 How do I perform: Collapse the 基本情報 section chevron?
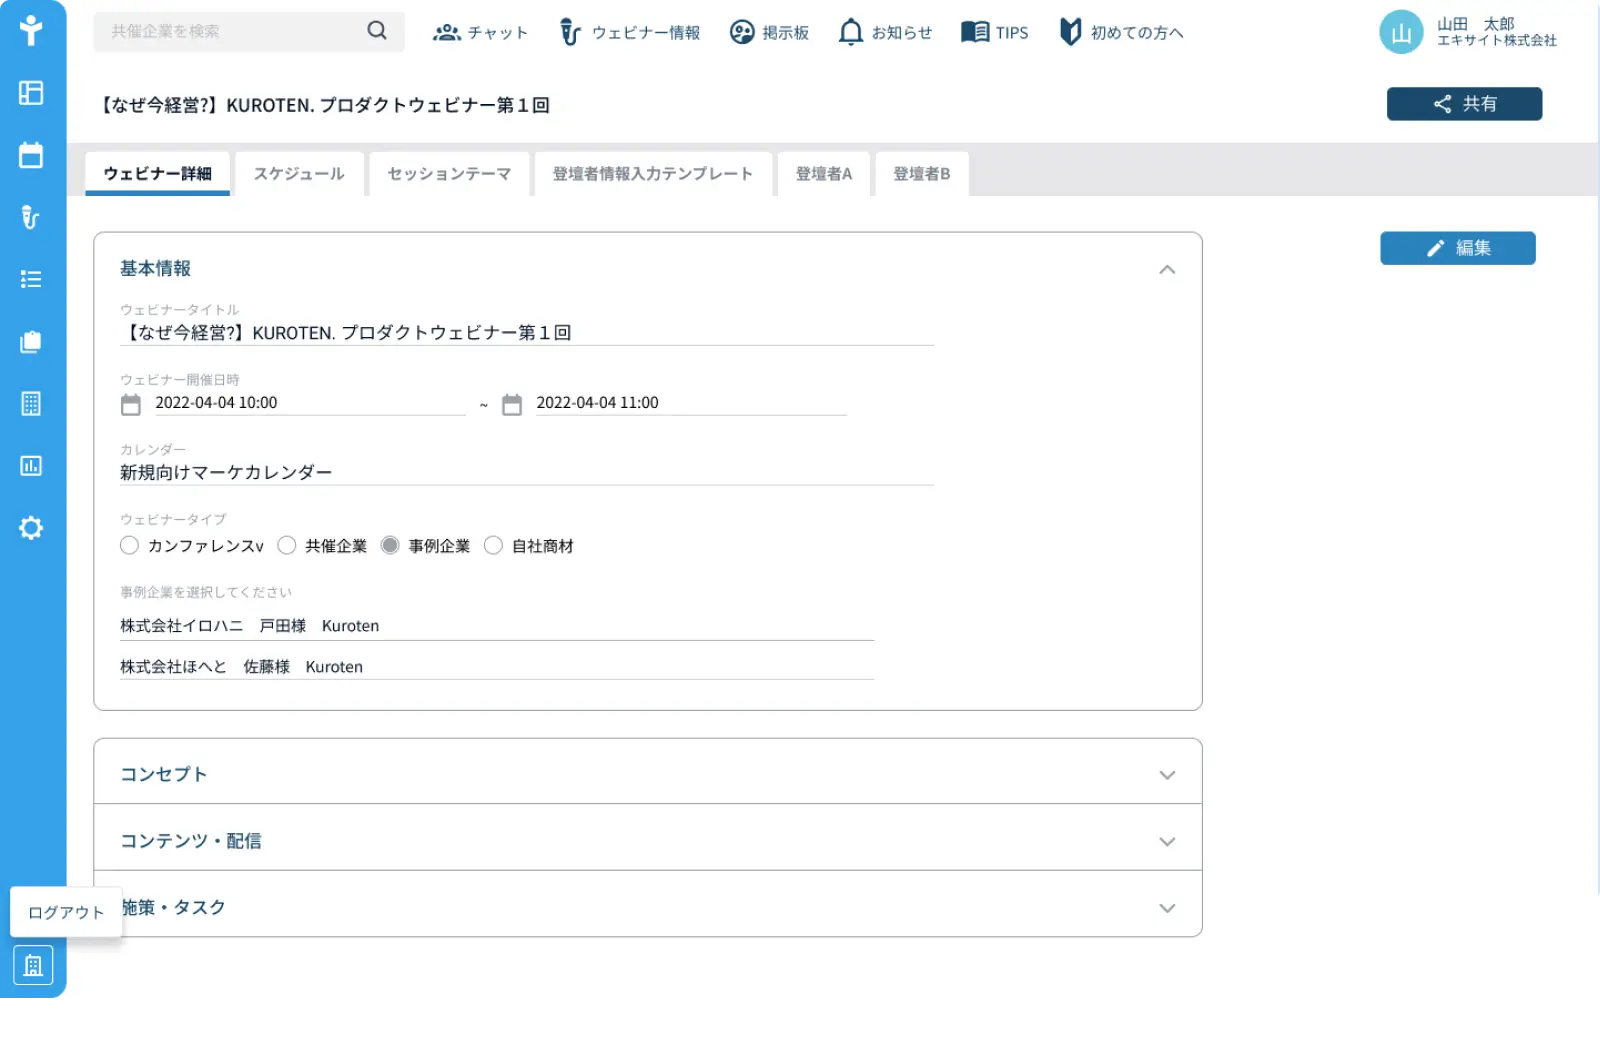[x=1167, y=270]
